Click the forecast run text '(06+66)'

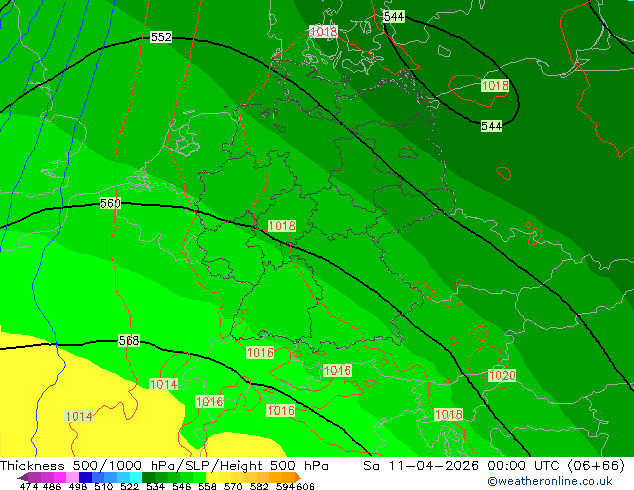pos(596,466)
